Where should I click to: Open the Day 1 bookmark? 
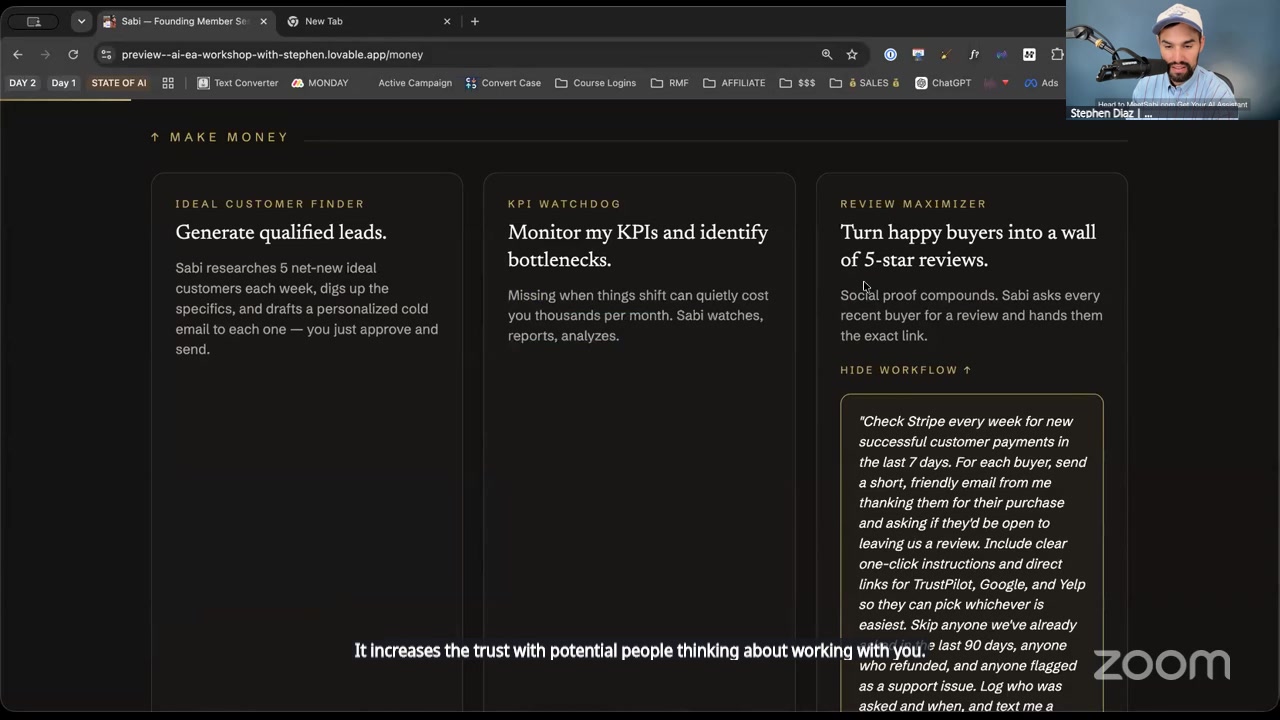(64, 83)
